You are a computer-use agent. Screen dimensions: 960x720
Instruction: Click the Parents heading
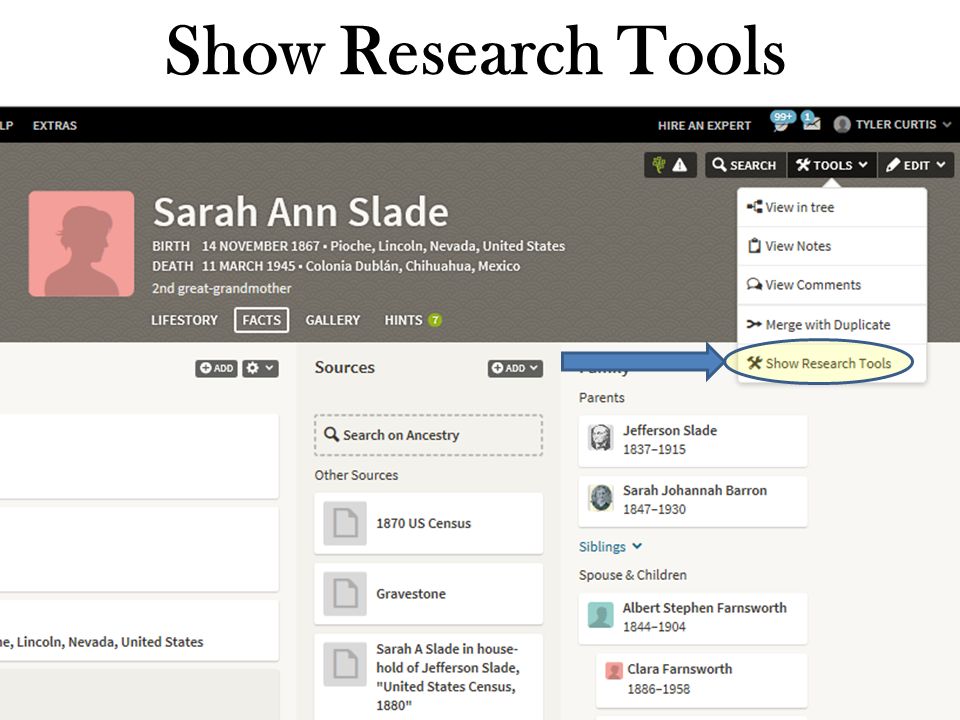pyautogui.click(x=601, y=398)
